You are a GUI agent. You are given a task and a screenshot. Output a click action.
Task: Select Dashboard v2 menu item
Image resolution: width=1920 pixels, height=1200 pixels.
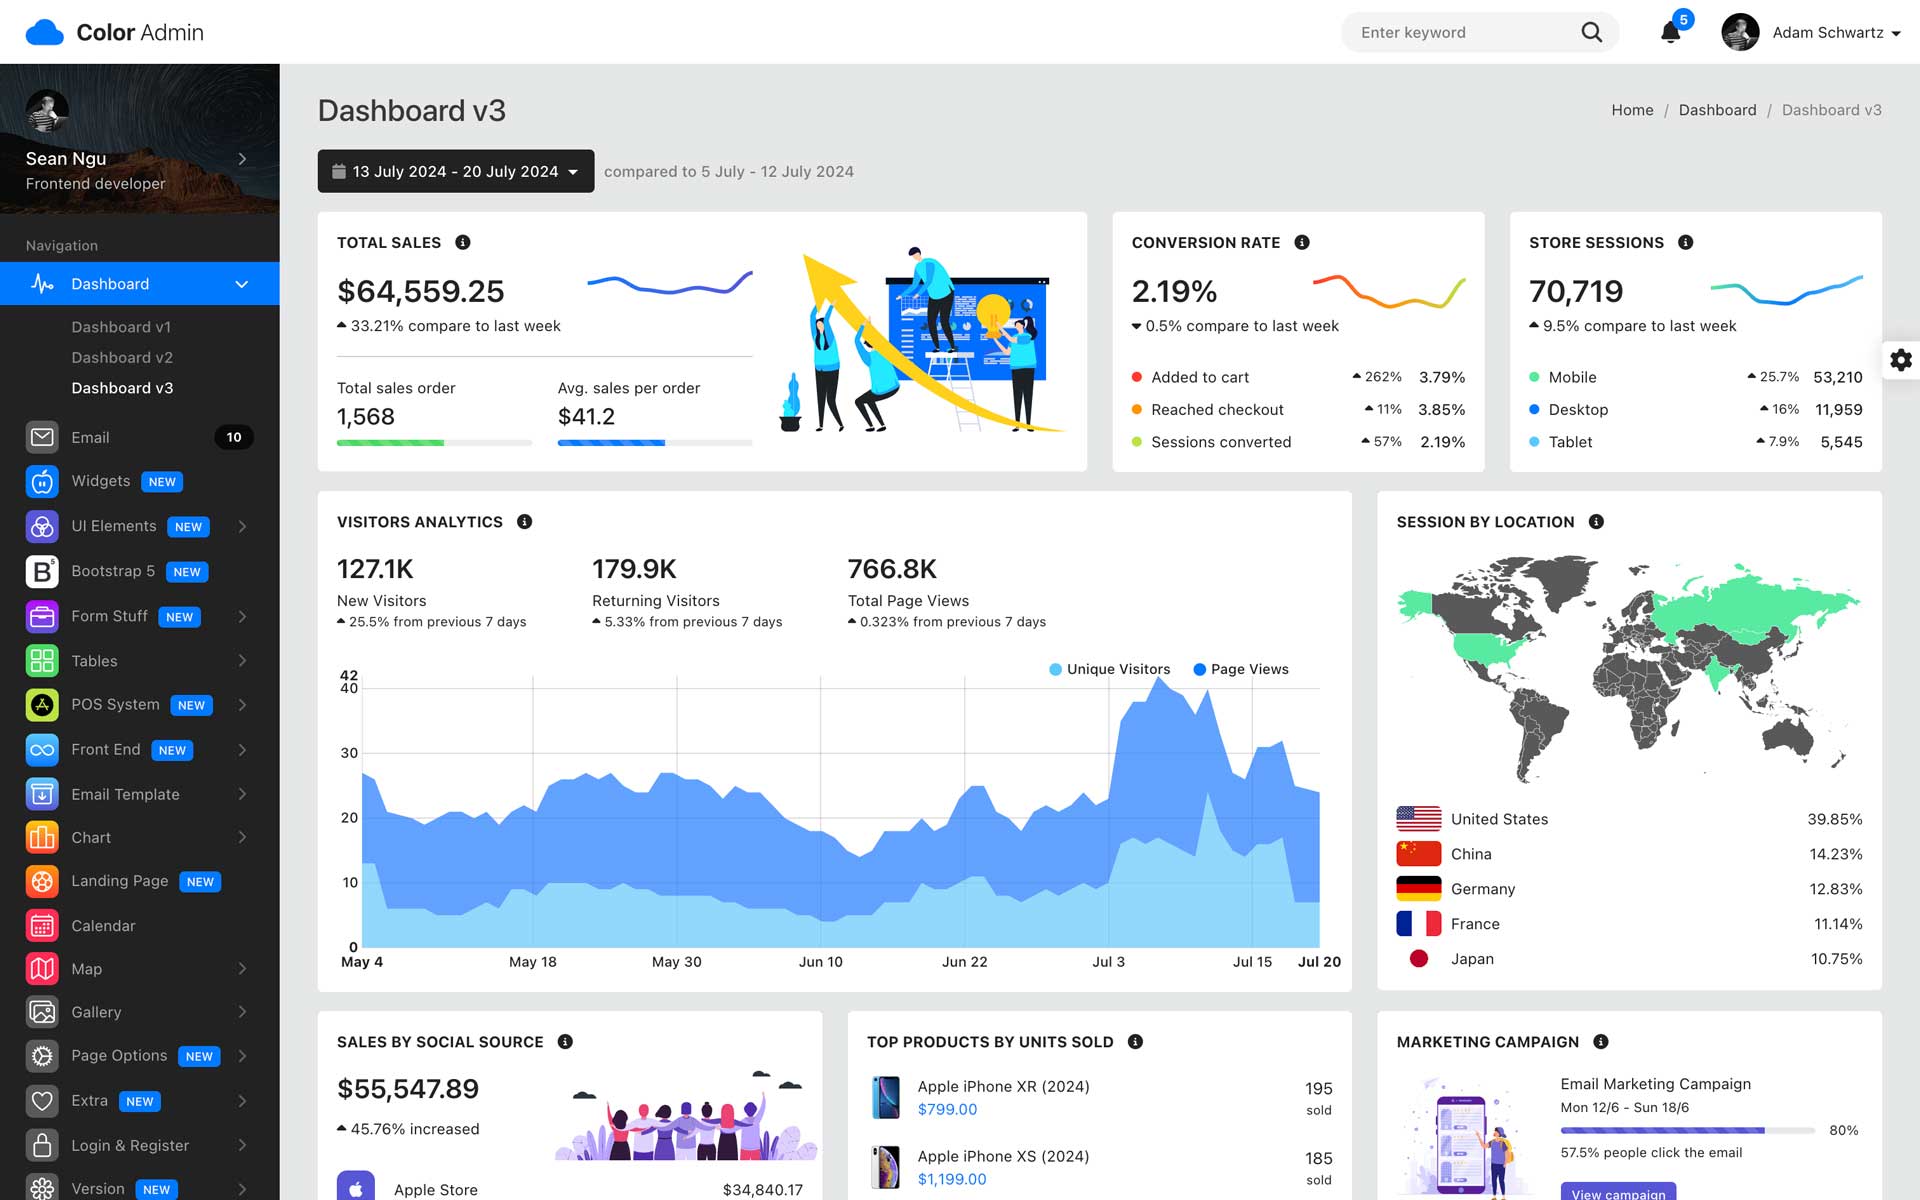[122, 357]
